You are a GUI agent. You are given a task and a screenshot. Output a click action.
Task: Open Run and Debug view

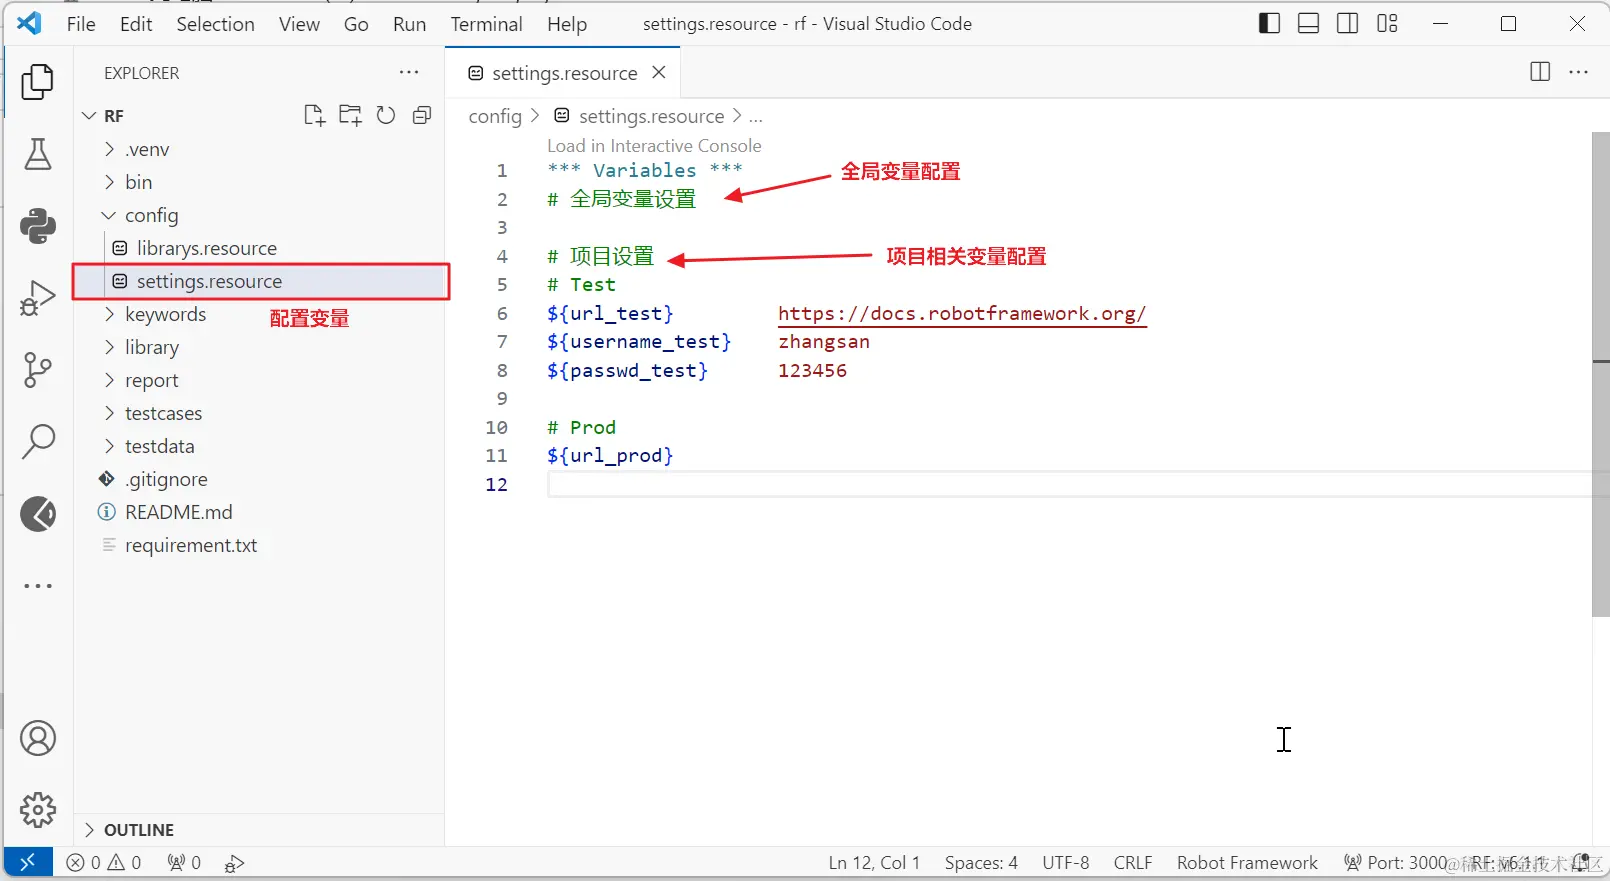click(x=38, y=298)
